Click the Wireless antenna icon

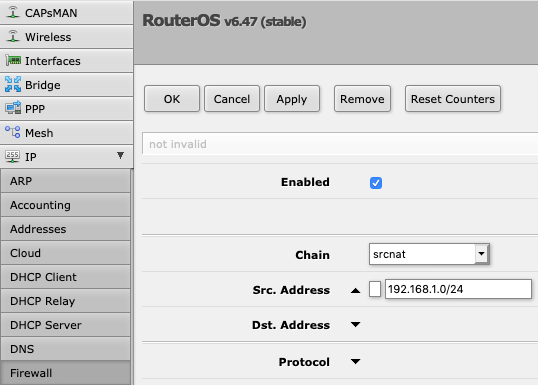coord(13,36)
